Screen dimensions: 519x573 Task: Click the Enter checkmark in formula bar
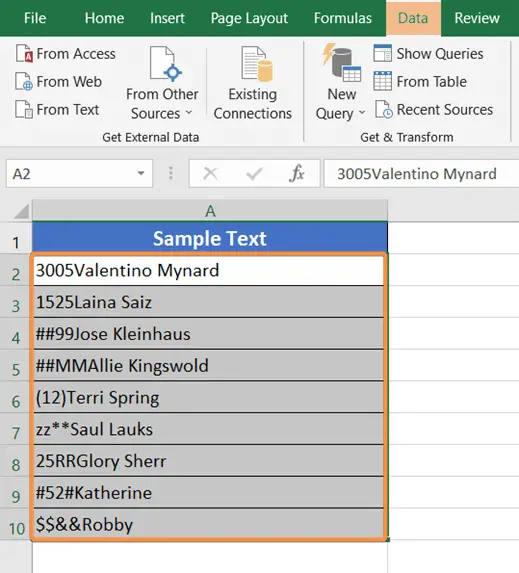click(x=254, y=173)
